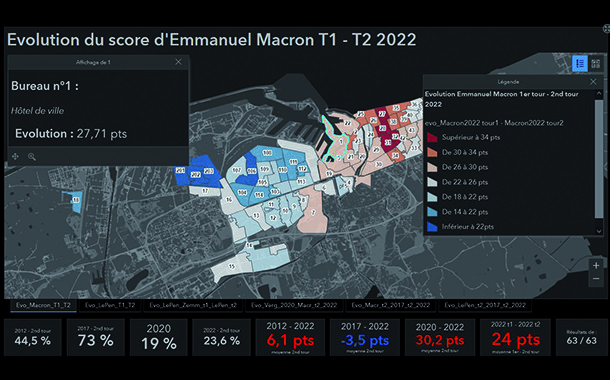Click the De 14 à 22 pts swatch
Screen dimensions: 610x380
[432, 212]
